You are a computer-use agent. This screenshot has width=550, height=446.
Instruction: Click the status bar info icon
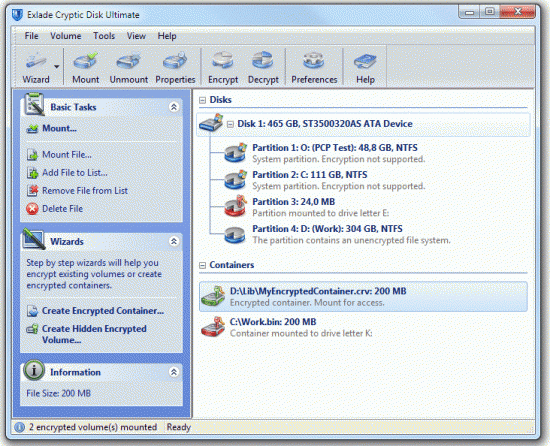20,427
